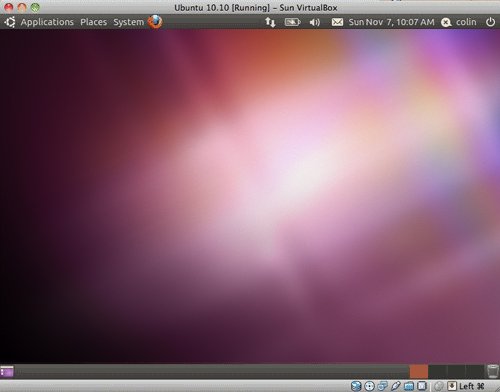Click the VirtualBox USB devices icon
500x392 pixels.
(396, 386)
